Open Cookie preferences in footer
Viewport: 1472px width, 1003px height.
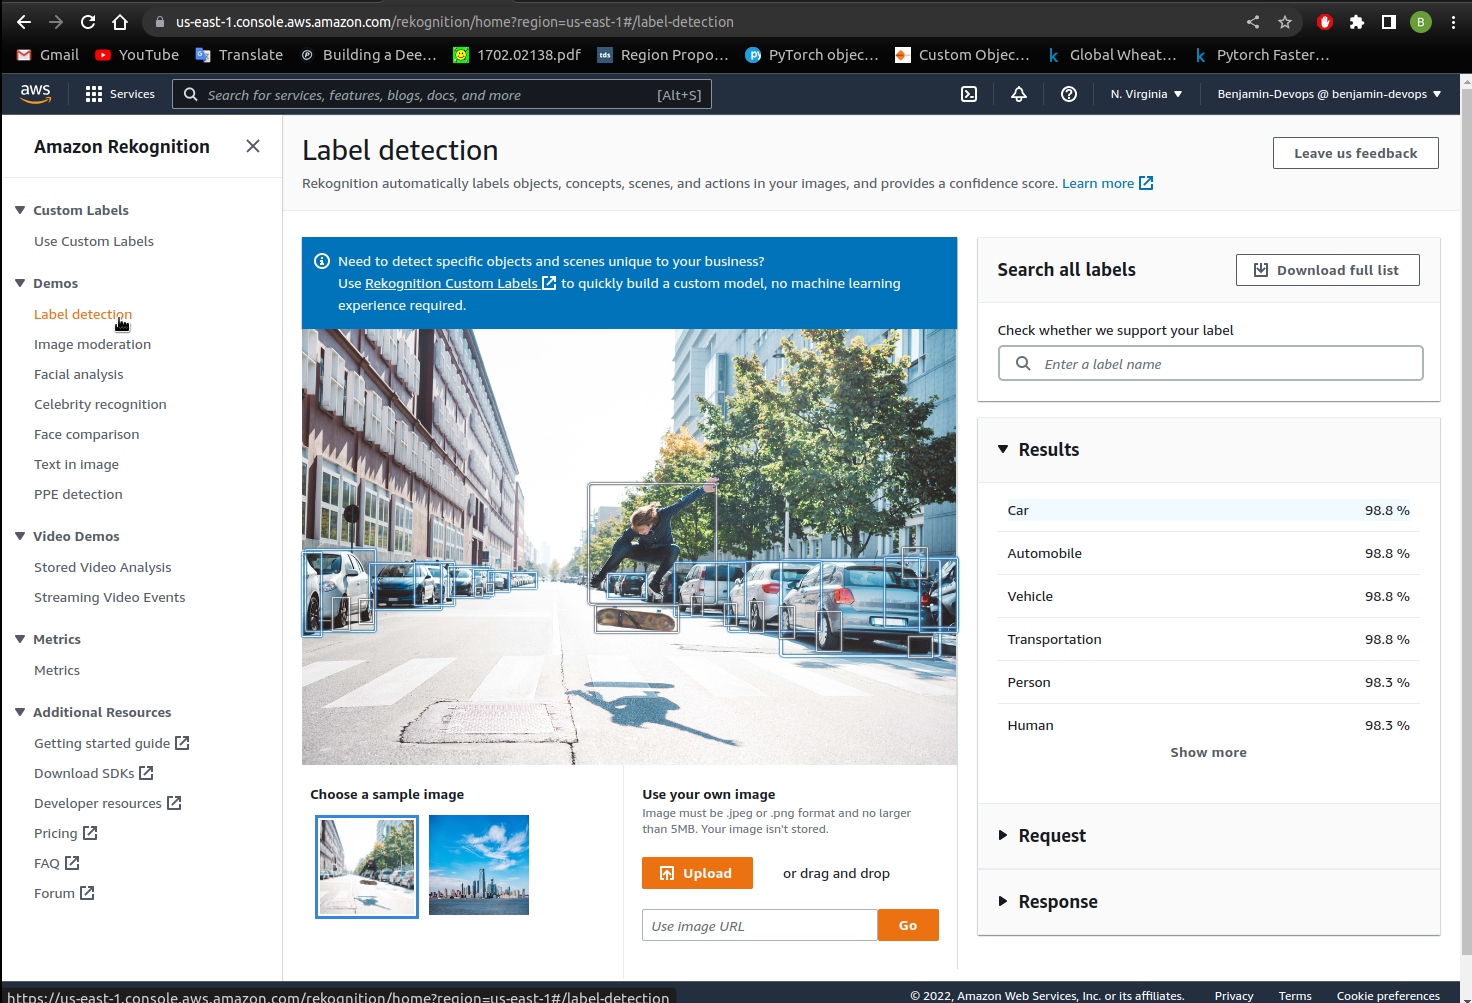[1388, 995]
